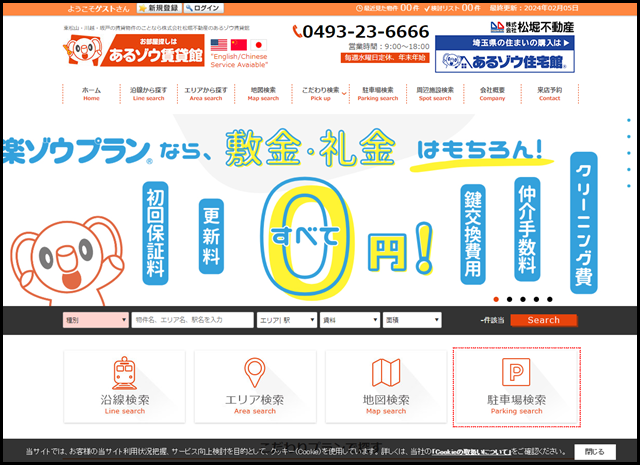Click the folded map icon for 地図検索
Image resolution: width=640 pixels, height=465 pixels.
click(x=386, y=372)
